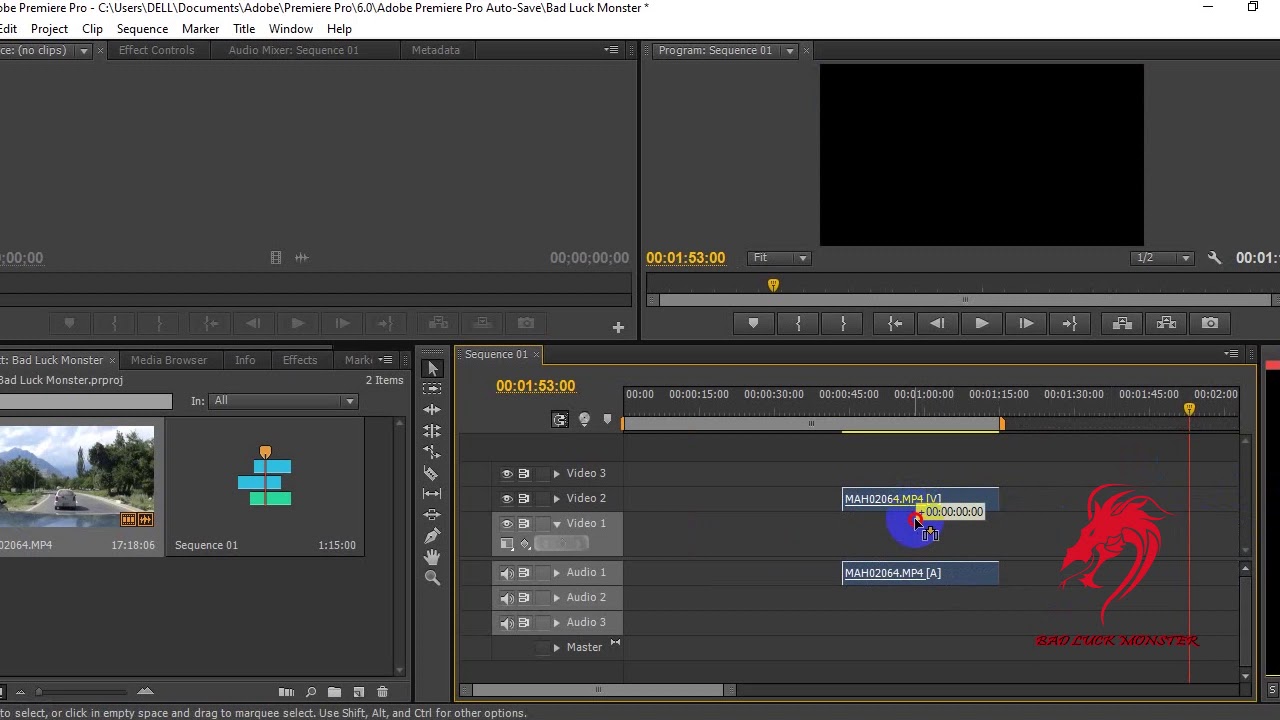Select the Track Select tool
The height and width of the screenshot is (720, 1280).
pyautogui.click(x=432, y=389)
